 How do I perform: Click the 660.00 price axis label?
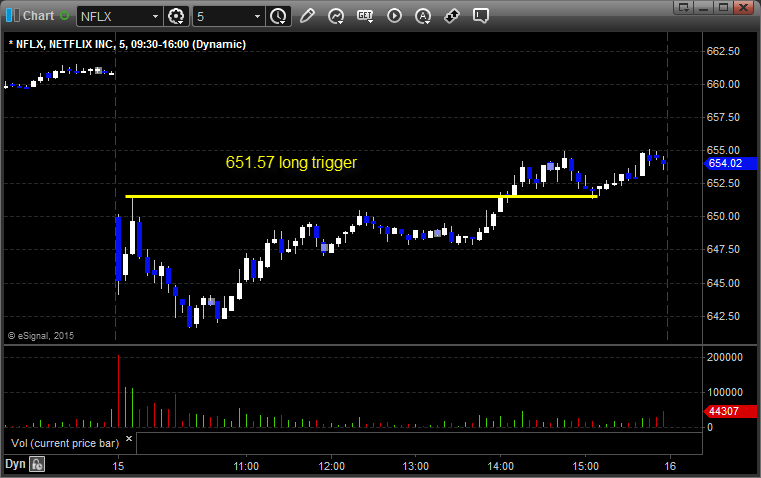pos(723,84)
